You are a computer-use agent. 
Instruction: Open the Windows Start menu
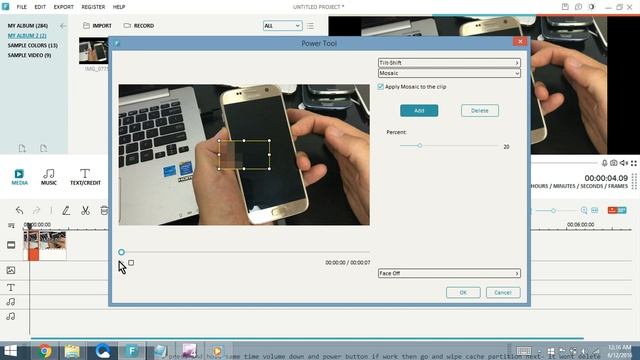click(x=10, y=351)
